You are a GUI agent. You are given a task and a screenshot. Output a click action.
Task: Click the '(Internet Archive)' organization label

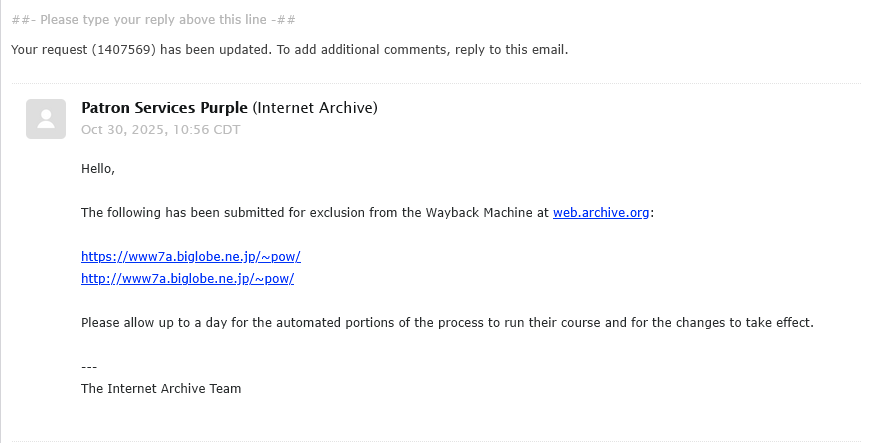(x=315, y=108)
